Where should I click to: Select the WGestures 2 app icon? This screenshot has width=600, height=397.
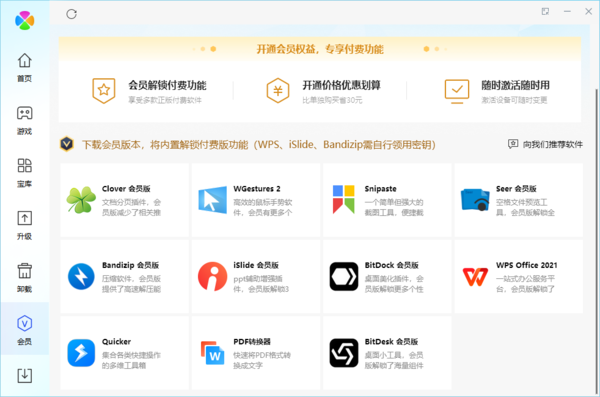212,200
